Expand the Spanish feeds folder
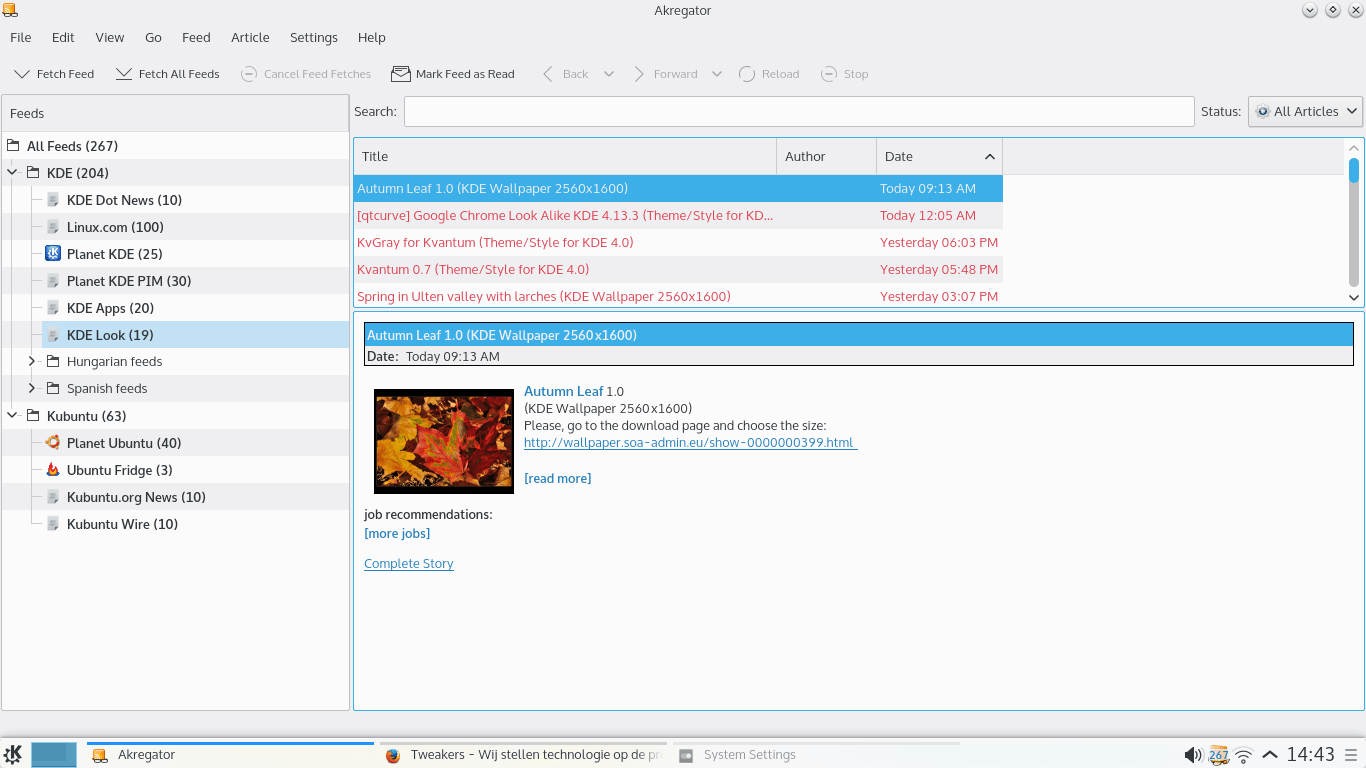This screenshot has width=1366, height=768. 32,389
